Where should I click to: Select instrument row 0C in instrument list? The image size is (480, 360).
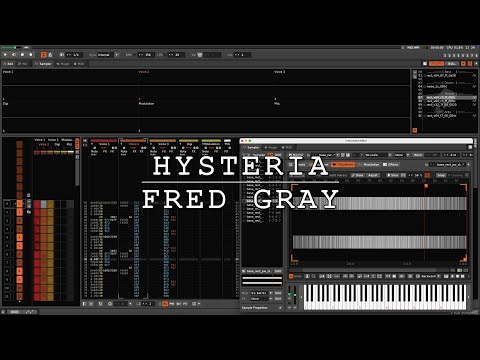[x=447, y=116]
